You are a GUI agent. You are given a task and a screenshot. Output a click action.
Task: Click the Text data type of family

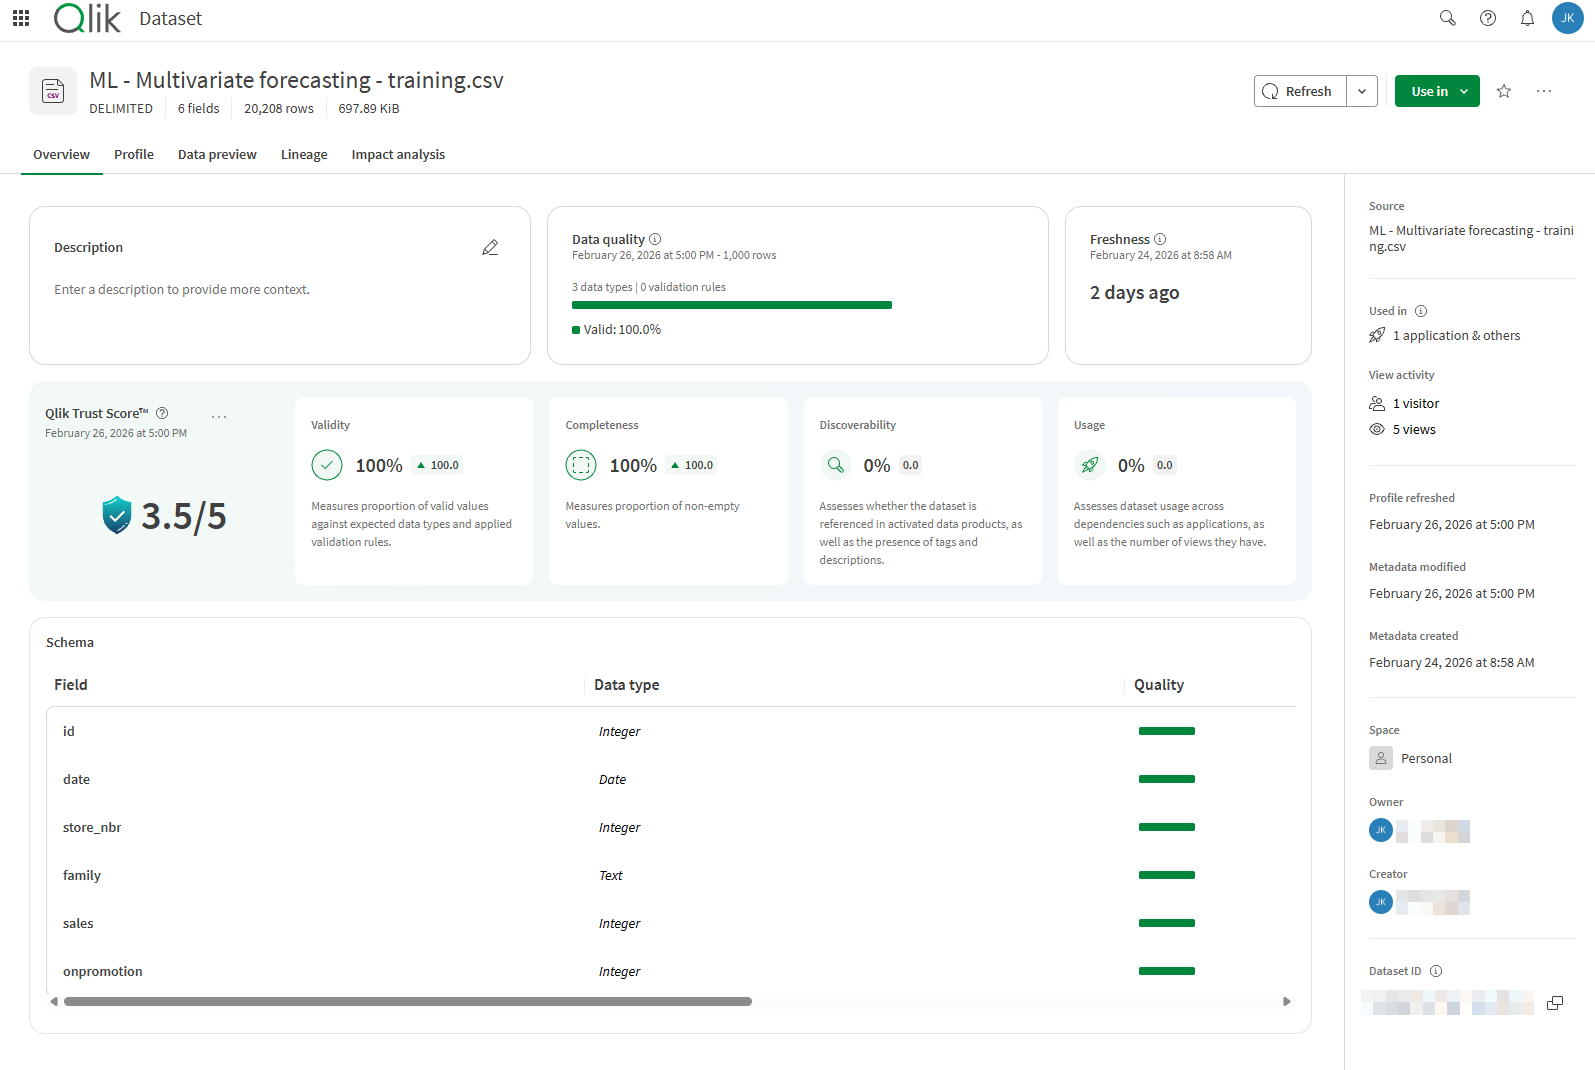[611, 875]
